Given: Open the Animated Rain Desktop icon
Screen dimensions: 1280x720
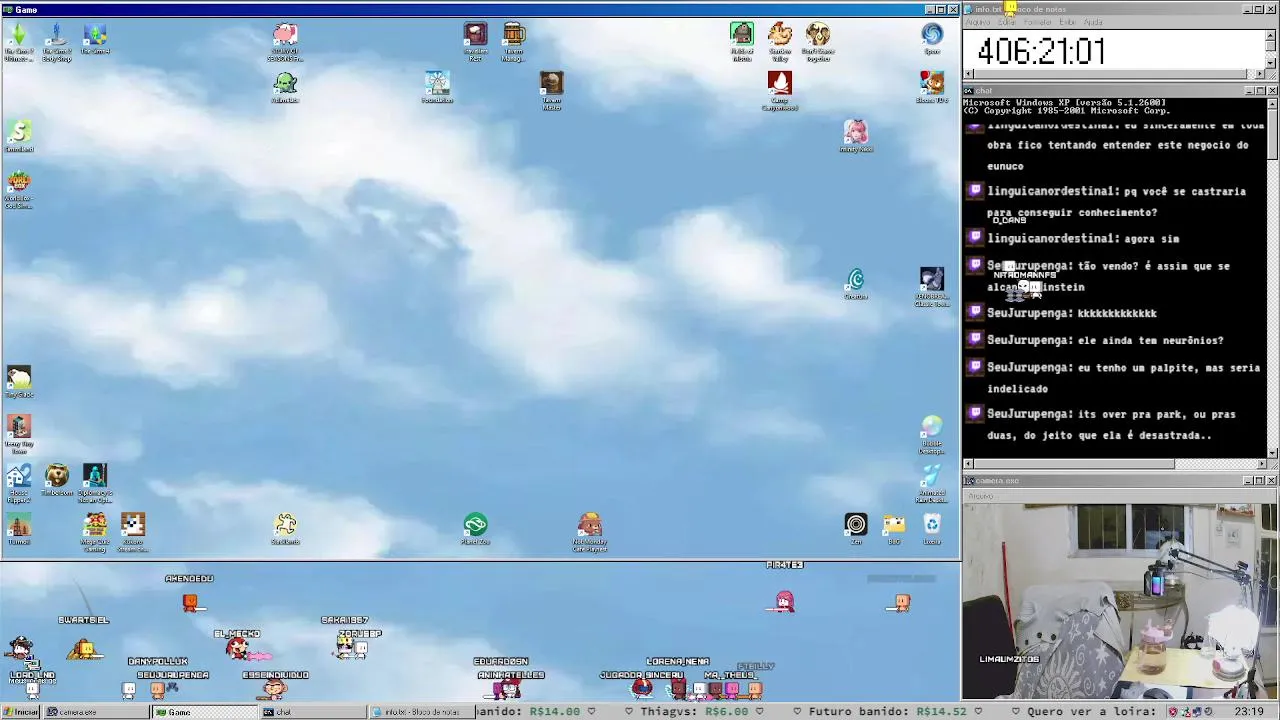Looking at the screenshot, I should click(932, 484).
